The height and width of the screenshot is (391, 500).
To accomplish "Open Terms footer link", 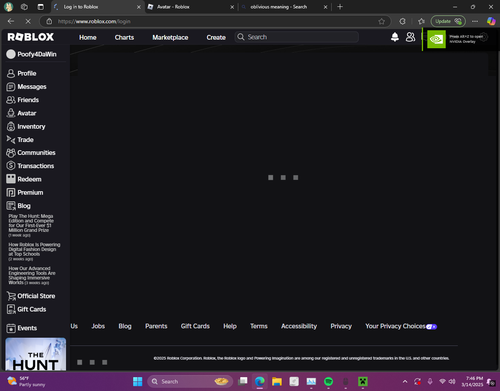I will pyautogui.click(x=259, y=326).
